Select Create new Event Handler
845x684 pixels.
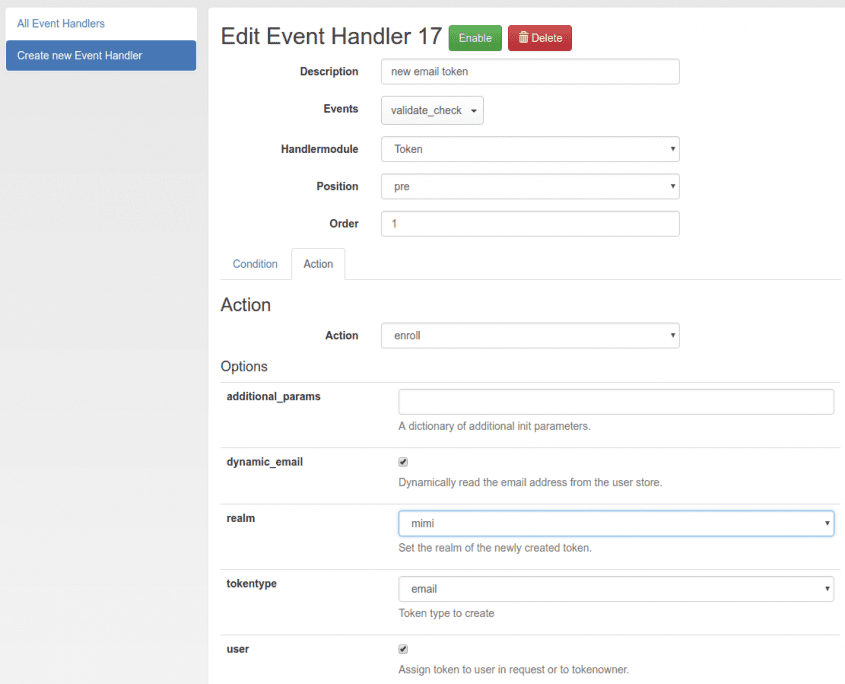pyautogui.click(x=101, y=56)
